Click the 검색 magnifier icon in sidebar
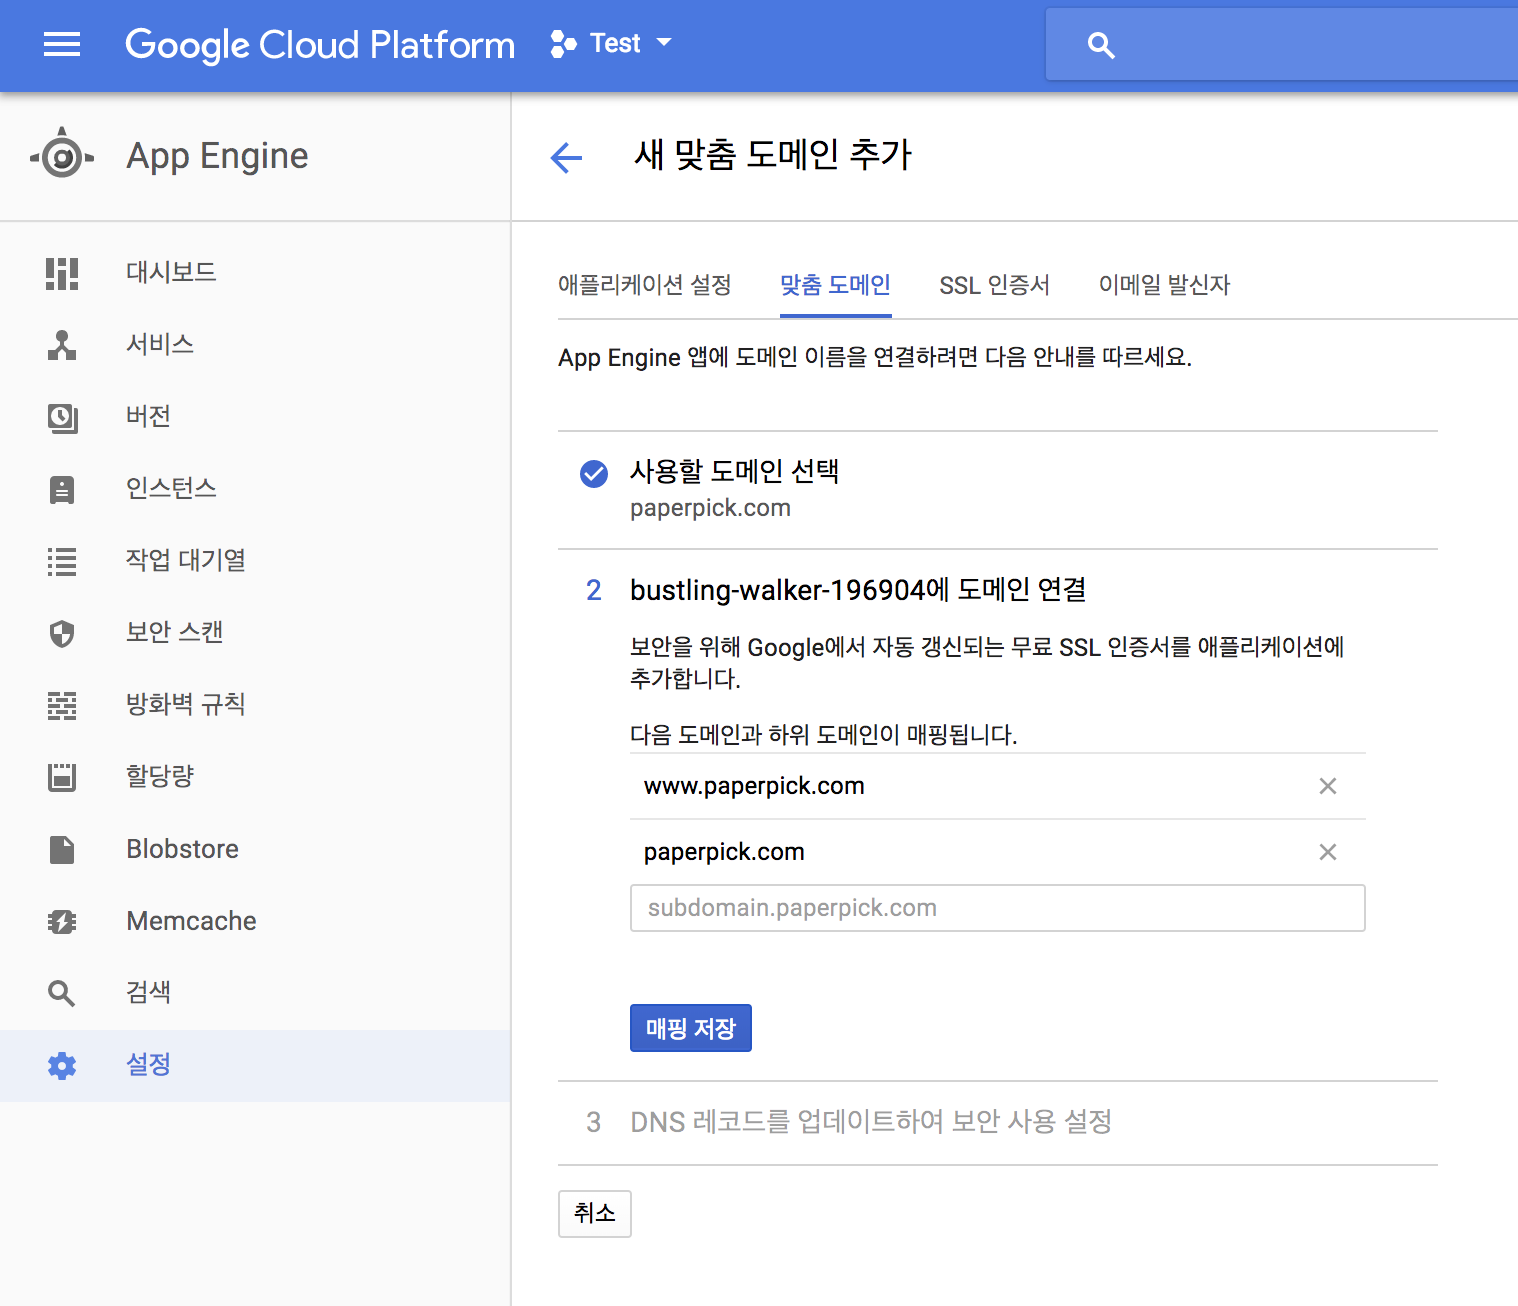The height and width of the screenshot is (1306, 1518). pyautogui.click(x=62, y=993)
